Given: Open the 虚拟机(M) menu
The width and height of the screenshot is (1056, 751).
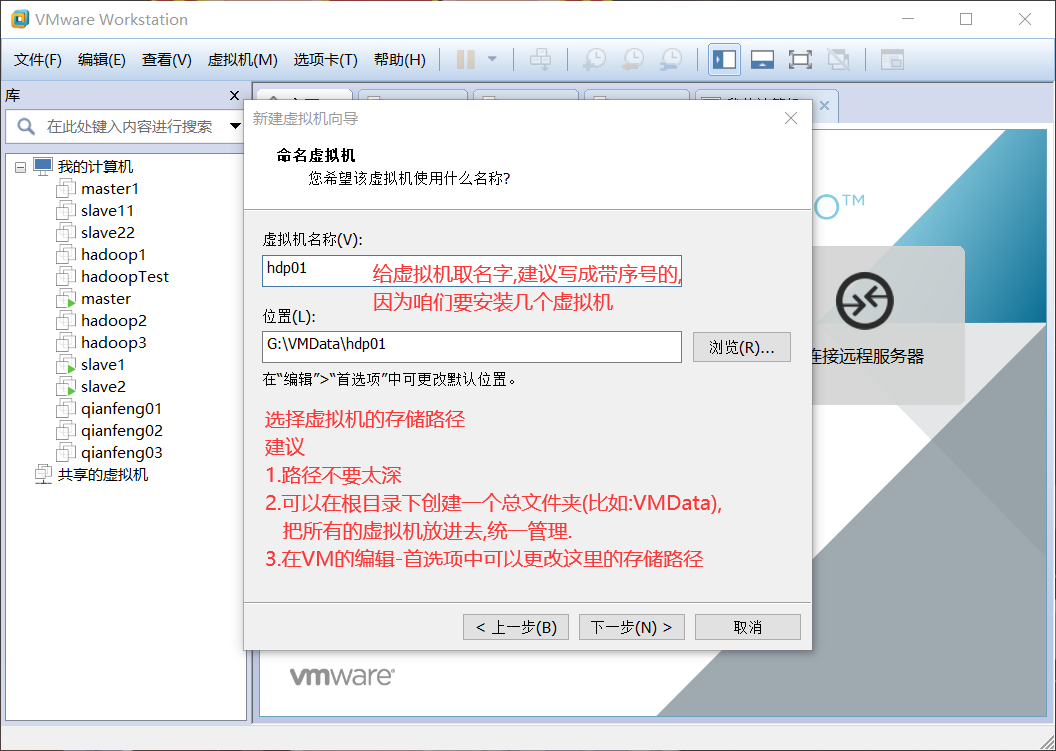Looking at the screenshot, I should coord(242,60).
